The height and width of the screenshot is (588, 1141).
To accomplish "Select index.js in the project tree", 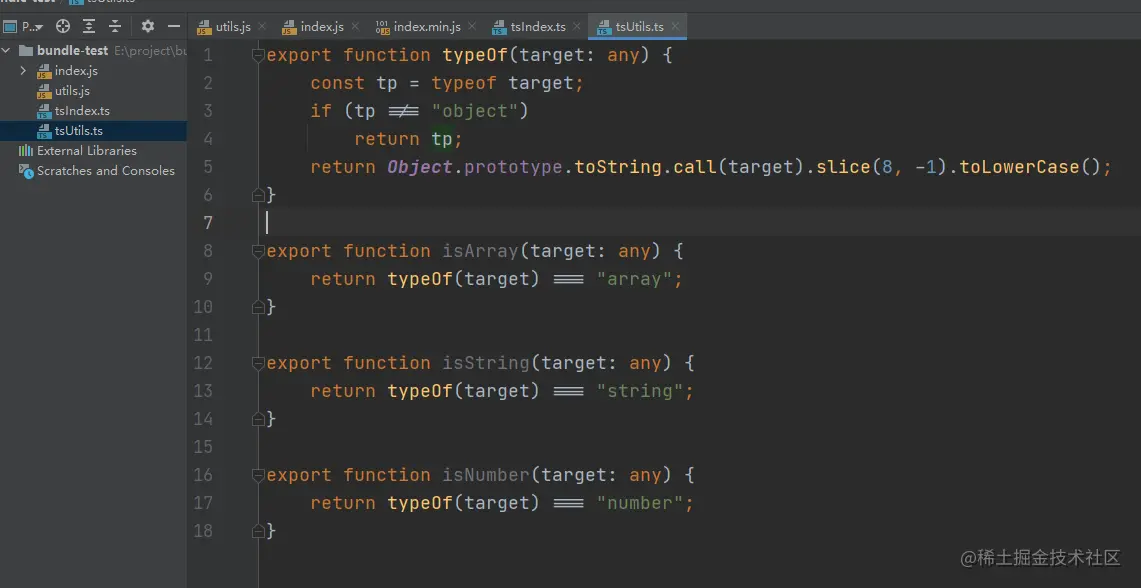I will [x=76, y=71].
